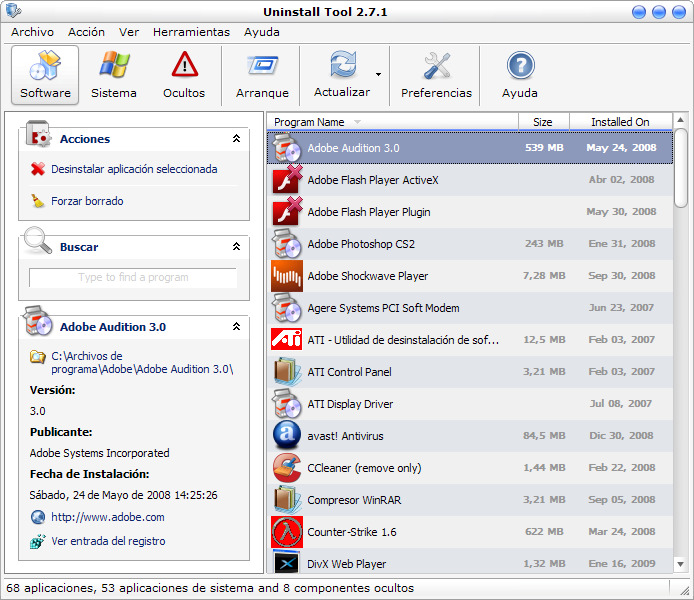This screenshot has height=600, width=694.
Task: Open Preferencias settings
Action: point(436,76)
